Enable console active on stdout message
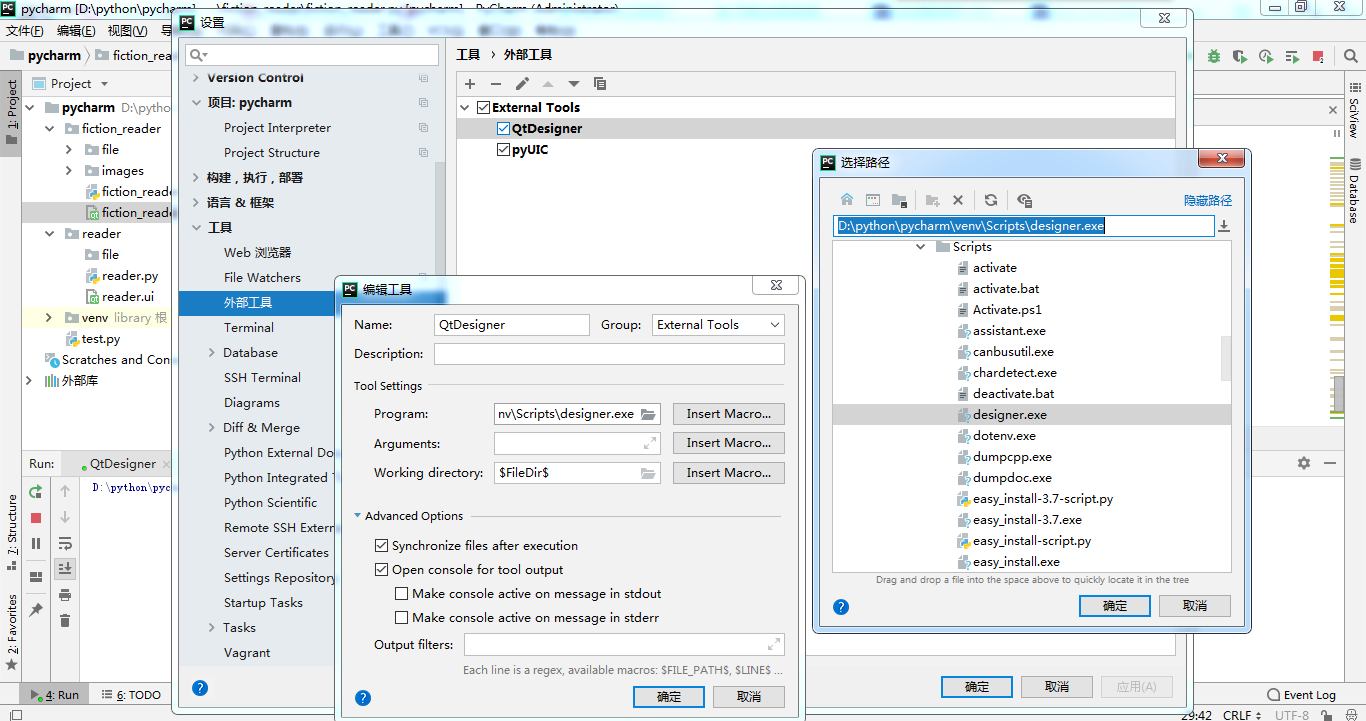This screenshot has height=721, width=1366. point(402,594)
